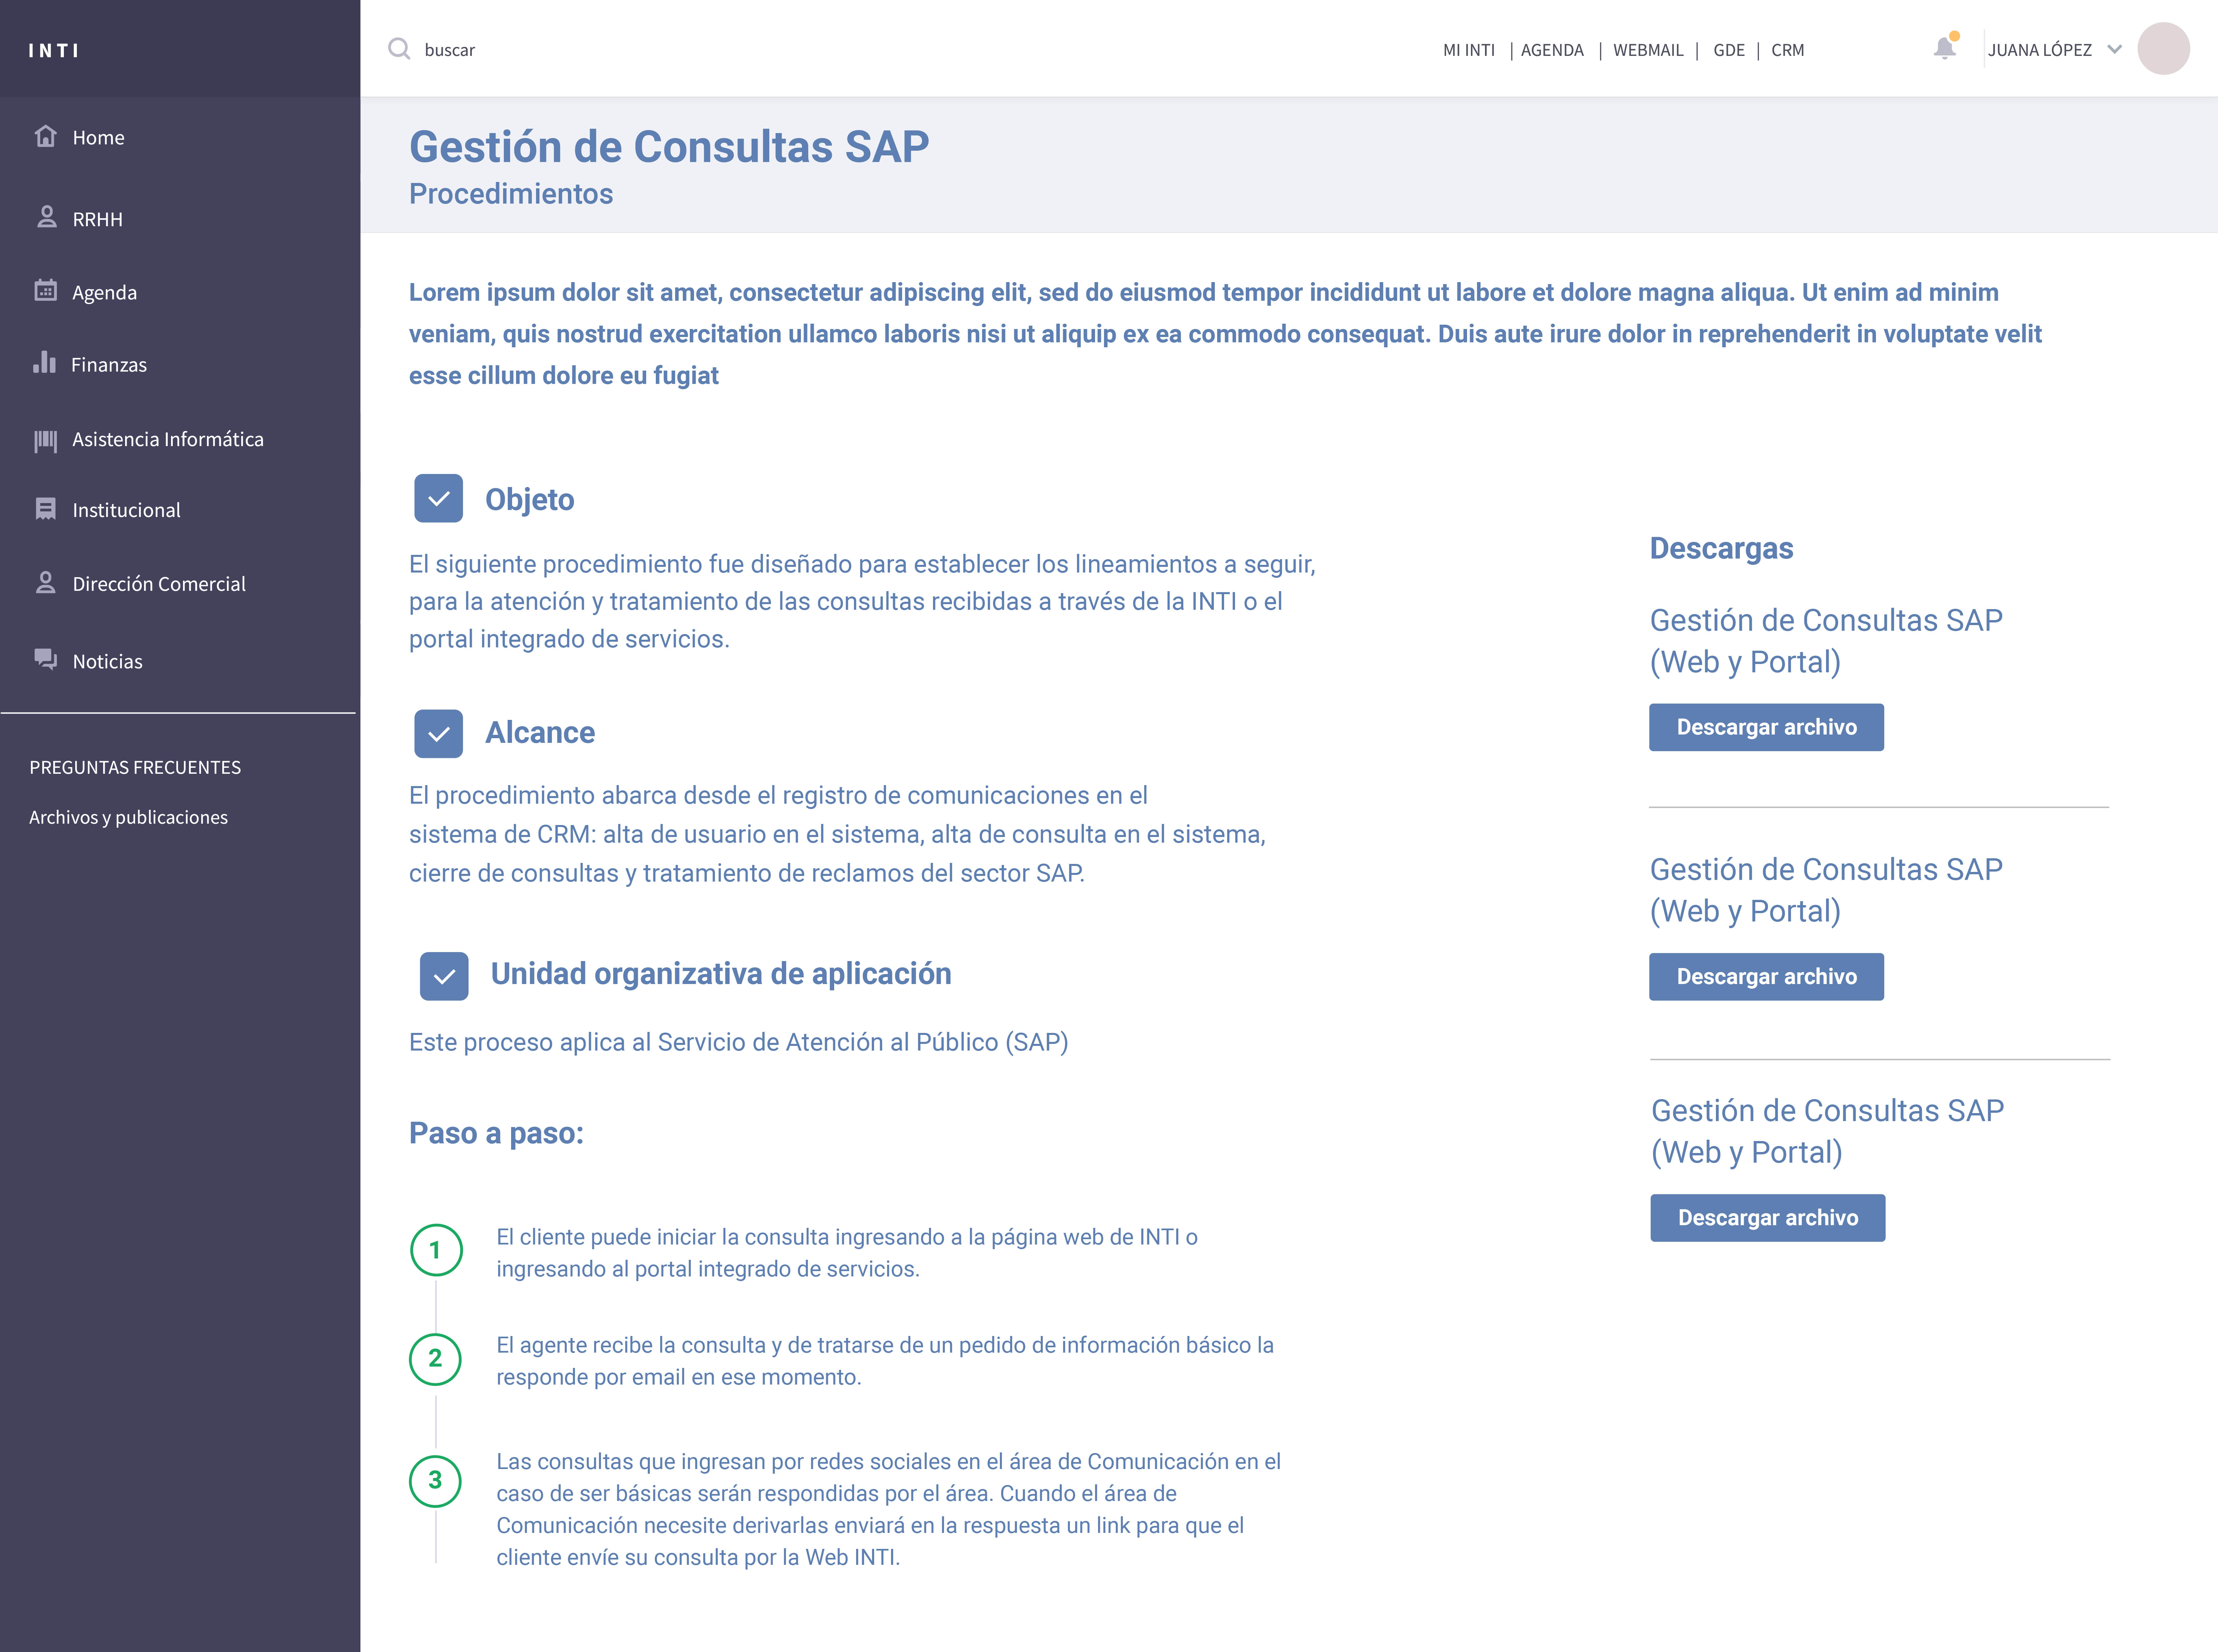2218x1652 pixels.
Task: Expand the Juana López user dropdown arrow
Action: [2114, 49]
